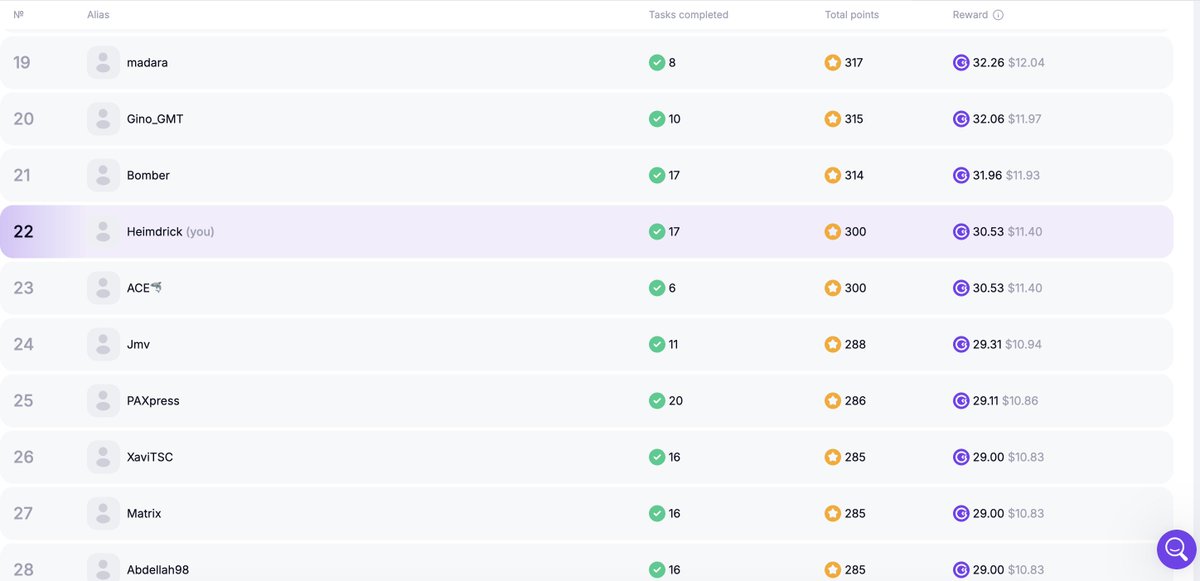Screen dimensions: 1200x581
Task: Click PAXpress's total points "286"
Action: click(855, 401)
